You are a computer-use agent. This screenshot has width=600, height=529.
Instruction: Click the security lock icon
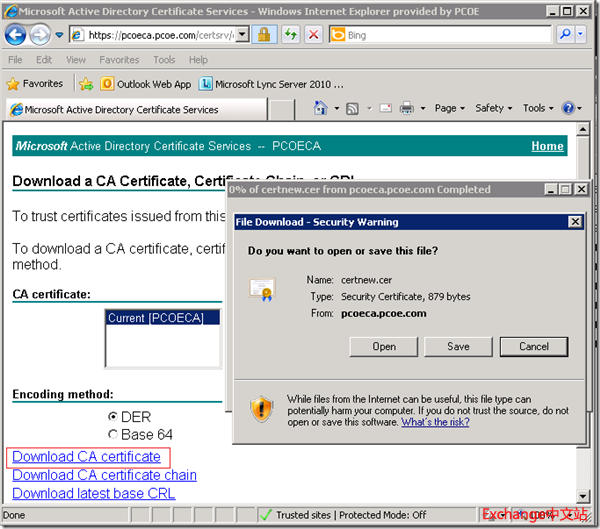(x=264, y=35)
